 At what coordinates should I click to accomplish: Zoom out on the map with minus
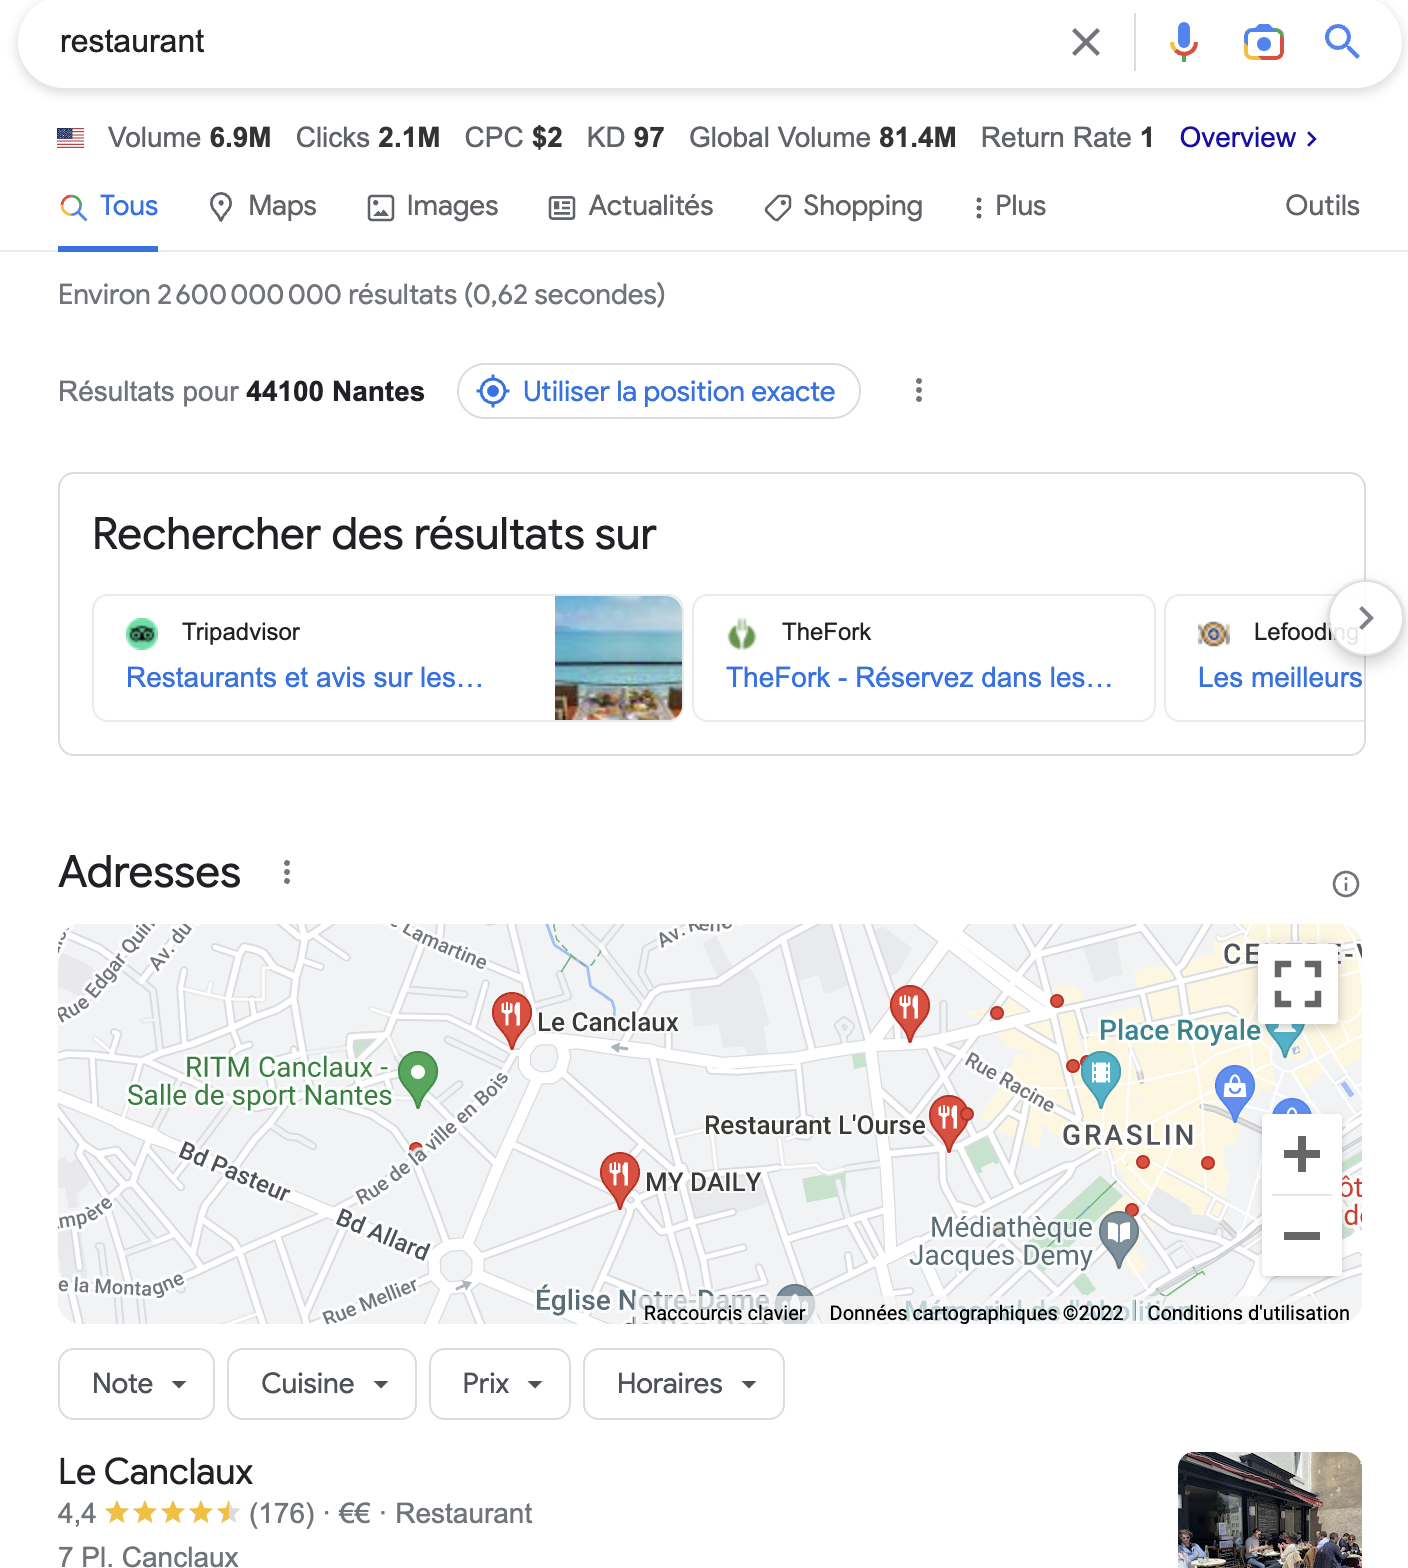(1302, 1236)
